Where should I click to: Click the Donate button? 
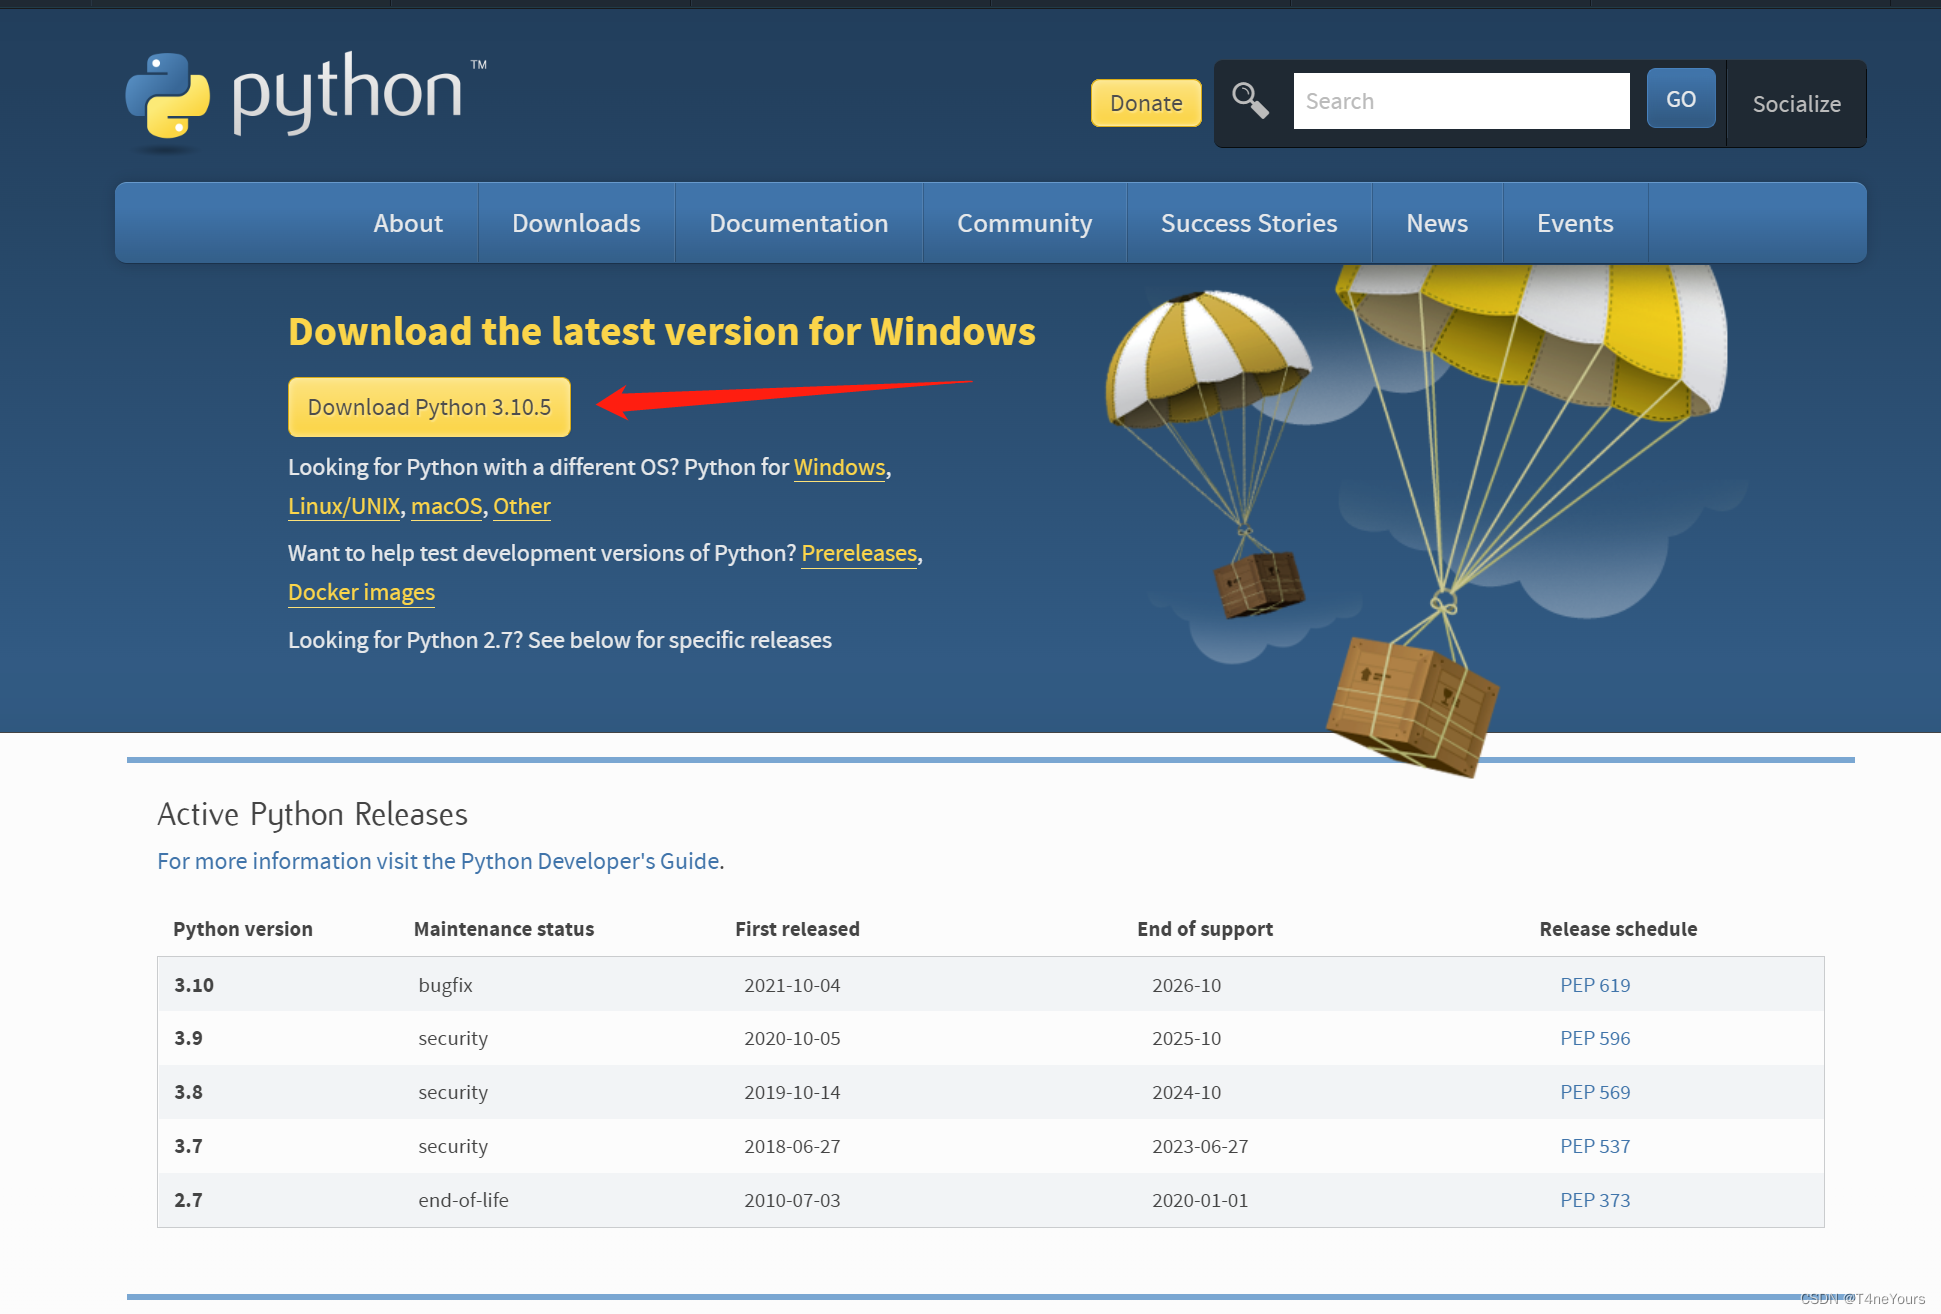pyautogui.click(x=1146, y=103)
